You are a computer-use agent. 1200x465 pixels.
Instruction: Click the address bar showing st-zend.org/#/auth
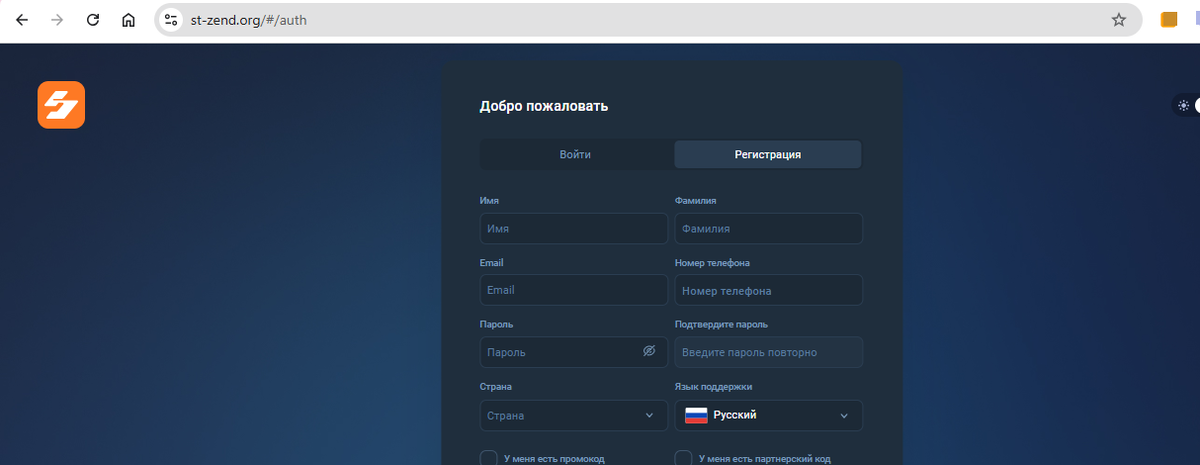(x=648, y=20)
